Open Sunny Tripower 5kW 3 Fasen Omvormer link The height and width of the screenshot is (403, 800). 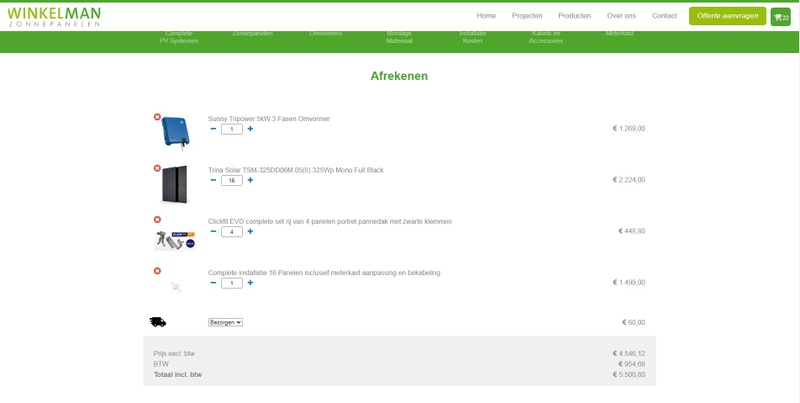point(269,119)
